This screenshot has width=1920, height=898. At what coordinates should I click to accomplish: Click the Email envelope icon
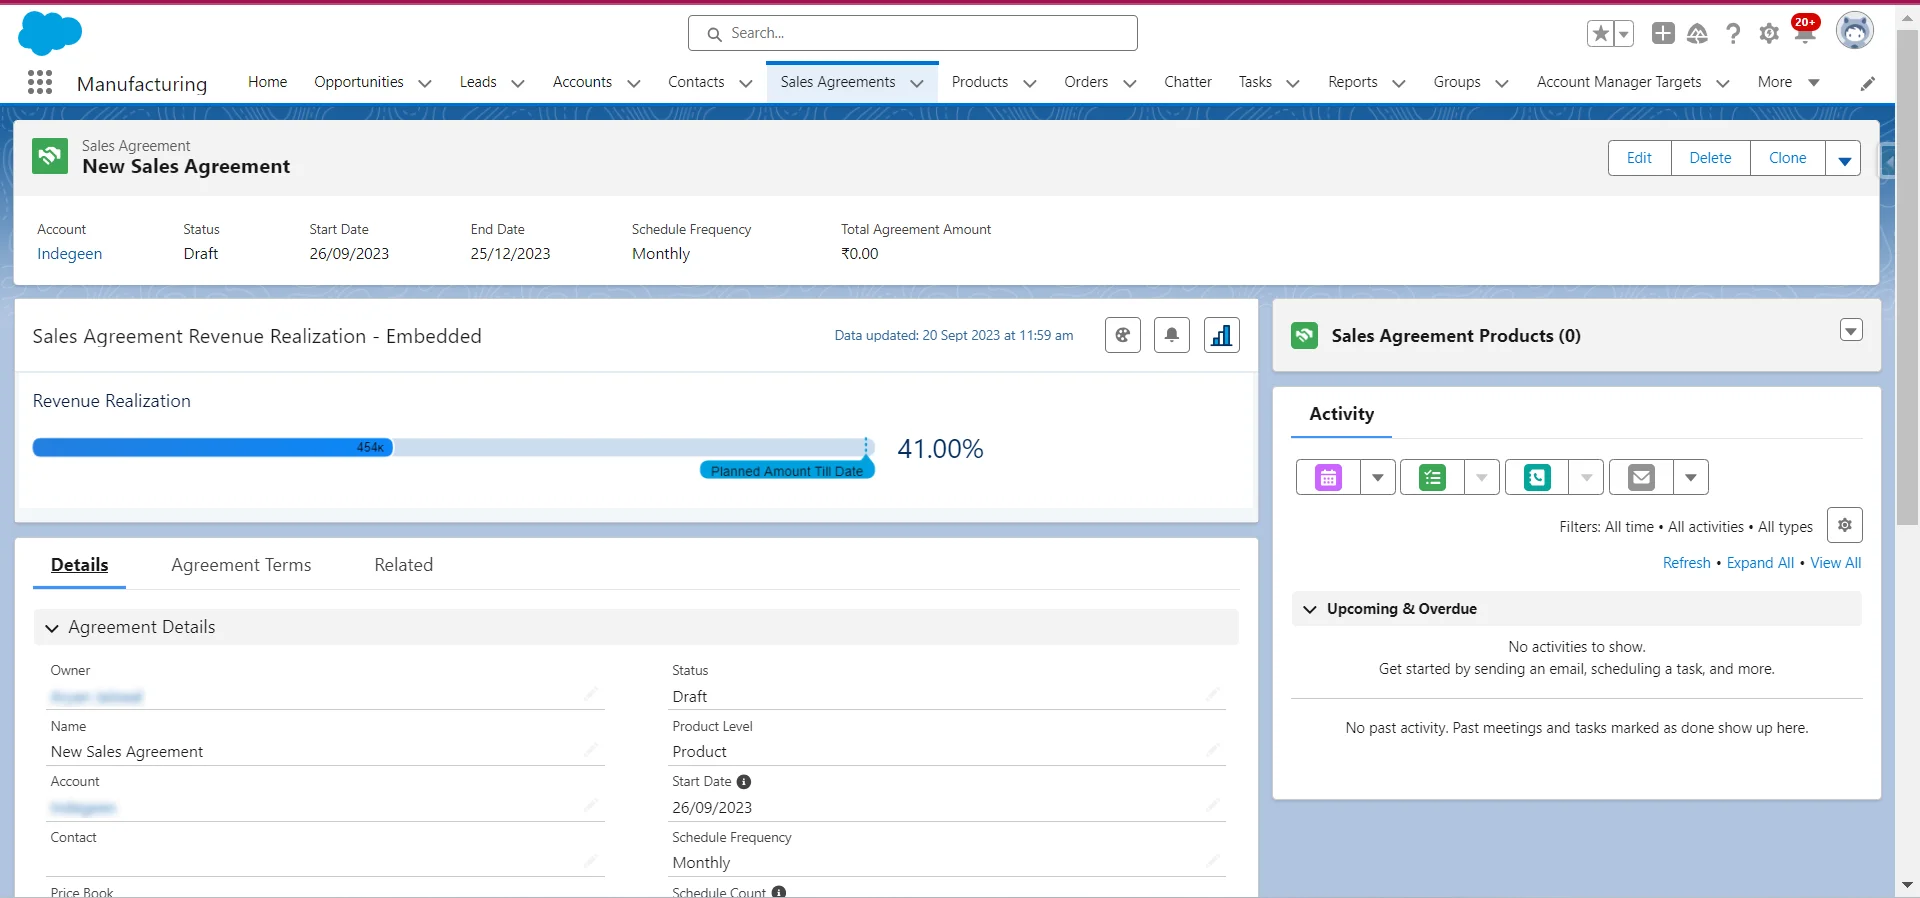click(1641, 478)
